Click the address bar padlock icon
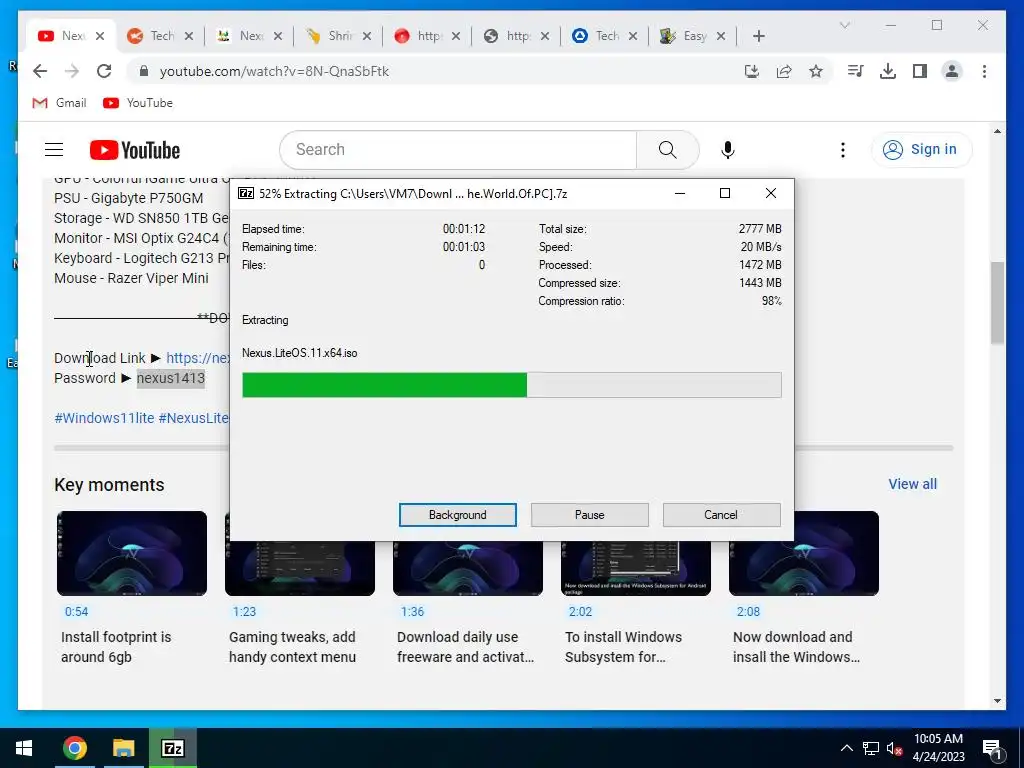 [x=144, y=71]
